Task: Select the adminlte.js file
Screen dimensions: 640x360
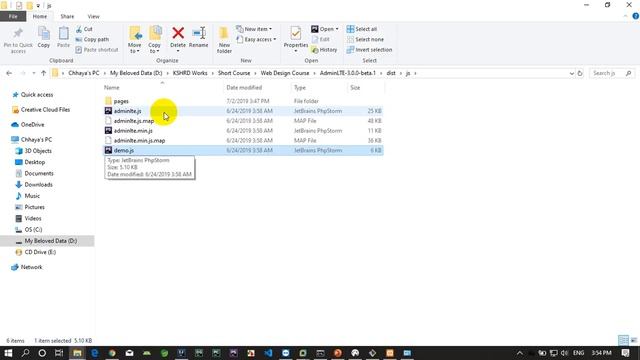Action: (x=243, y=111)
